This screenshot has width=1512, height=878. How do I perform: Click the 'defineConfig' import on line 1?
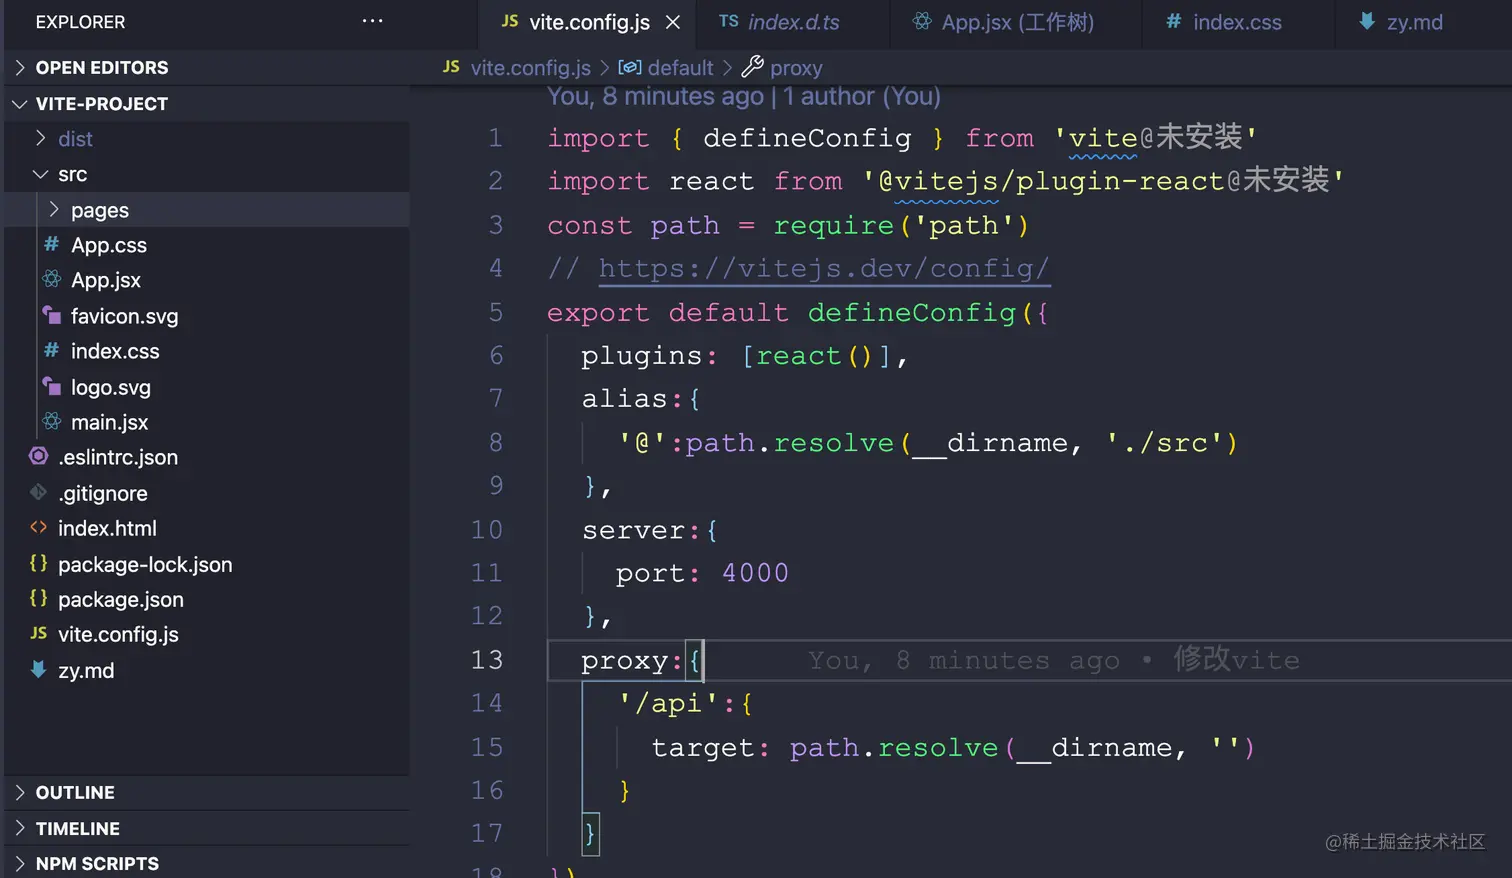click(x=807, y=138)
